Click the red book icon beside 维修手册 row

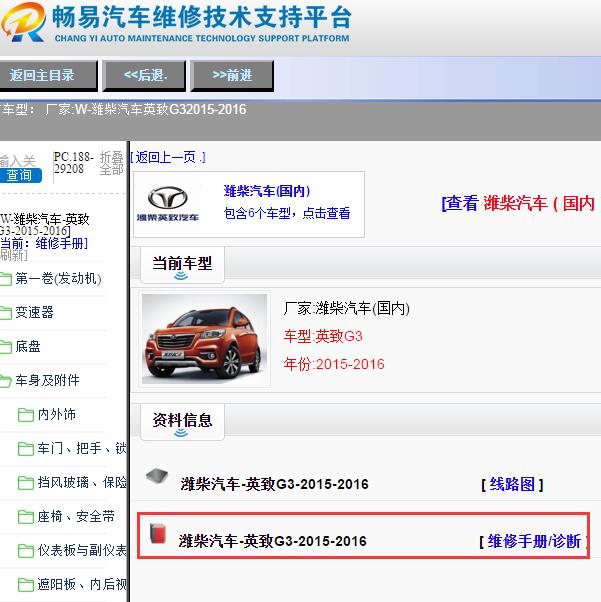point(158,533)
